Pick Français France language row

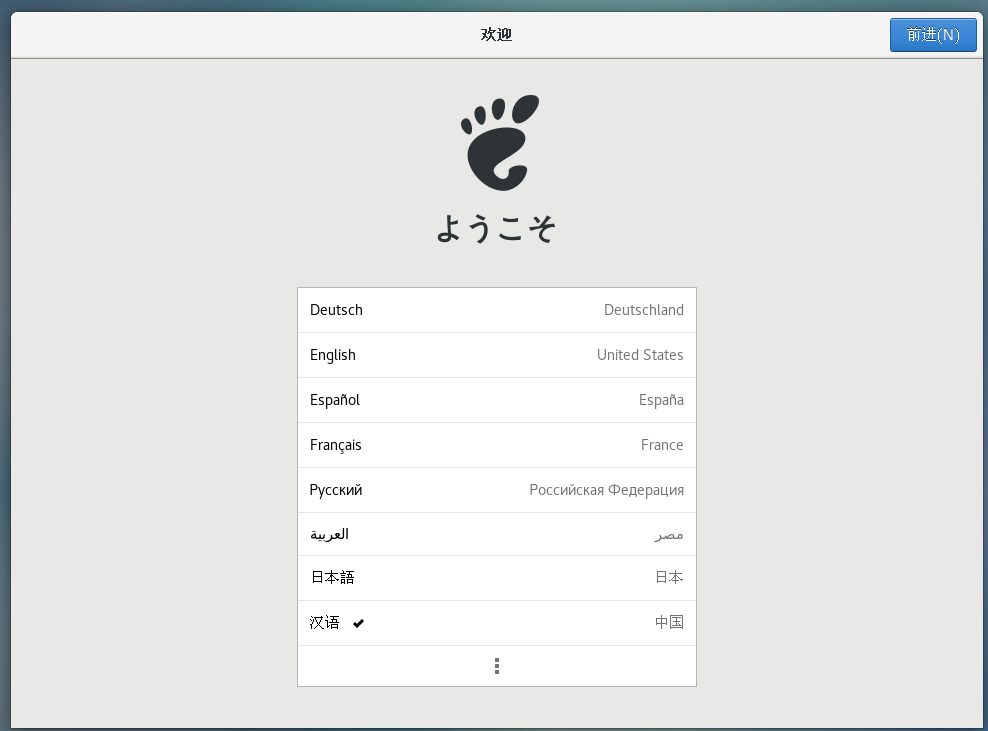tap(497, 446)
